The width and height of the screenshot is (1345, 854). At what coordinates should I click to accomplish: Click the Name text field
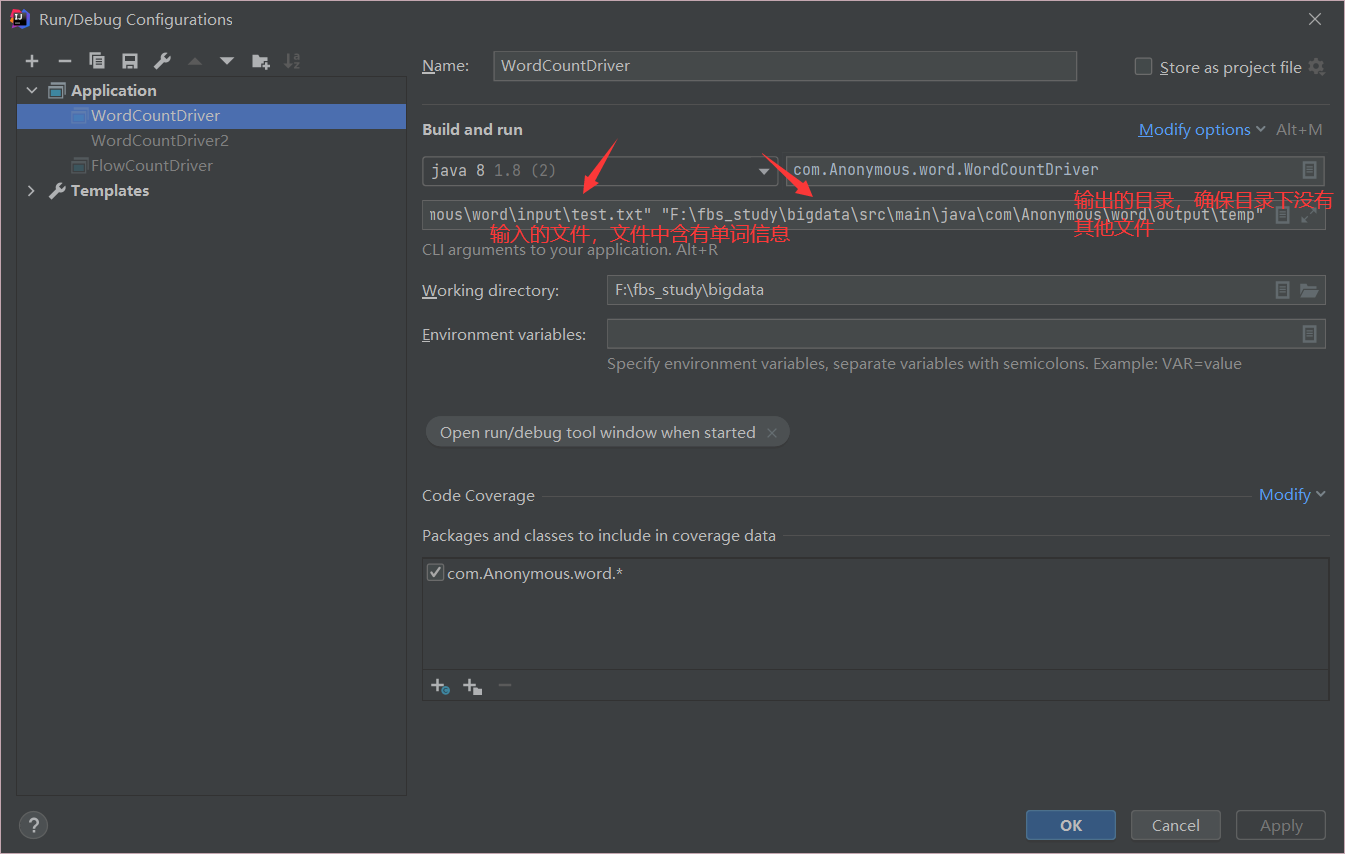785,66
